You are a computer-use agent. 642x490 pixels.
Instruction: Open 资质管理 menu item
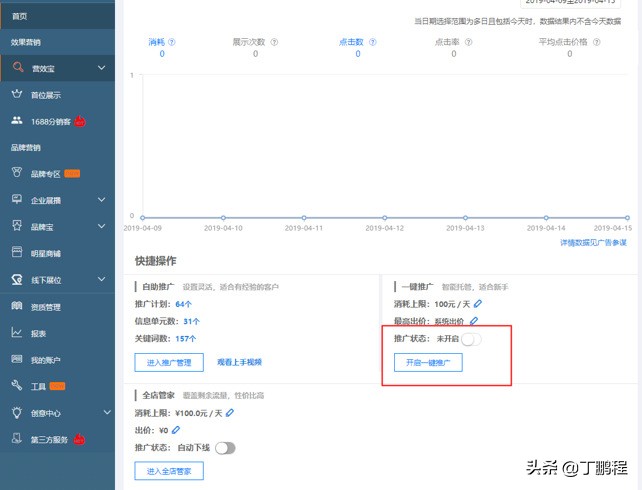coord(57,307)
